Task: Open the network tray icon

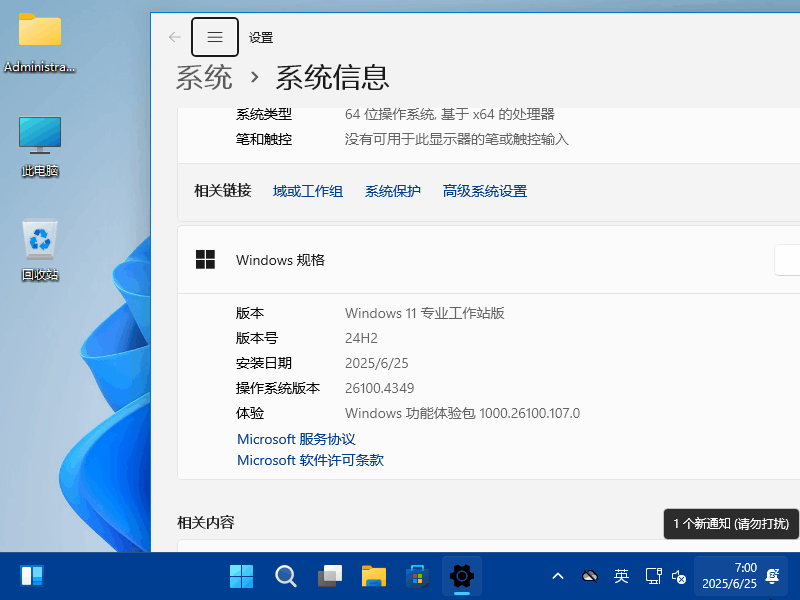Action: (654, 577)
